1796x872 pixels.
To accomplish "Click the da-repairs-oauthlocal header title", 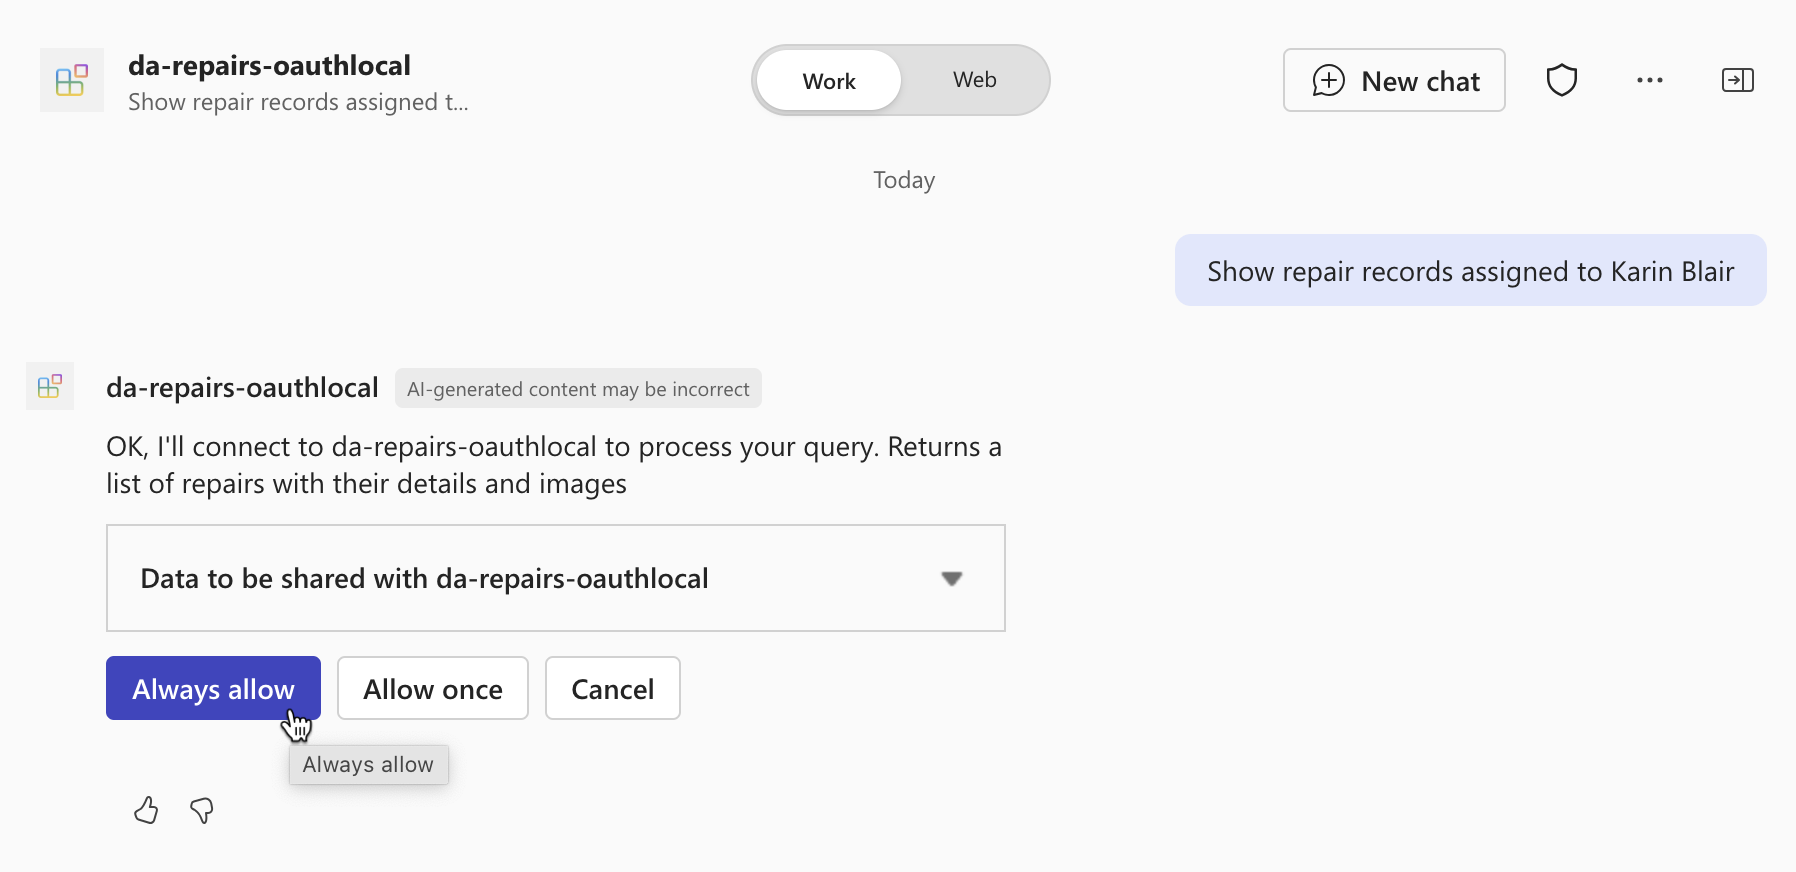I will (x=269, y=65).
